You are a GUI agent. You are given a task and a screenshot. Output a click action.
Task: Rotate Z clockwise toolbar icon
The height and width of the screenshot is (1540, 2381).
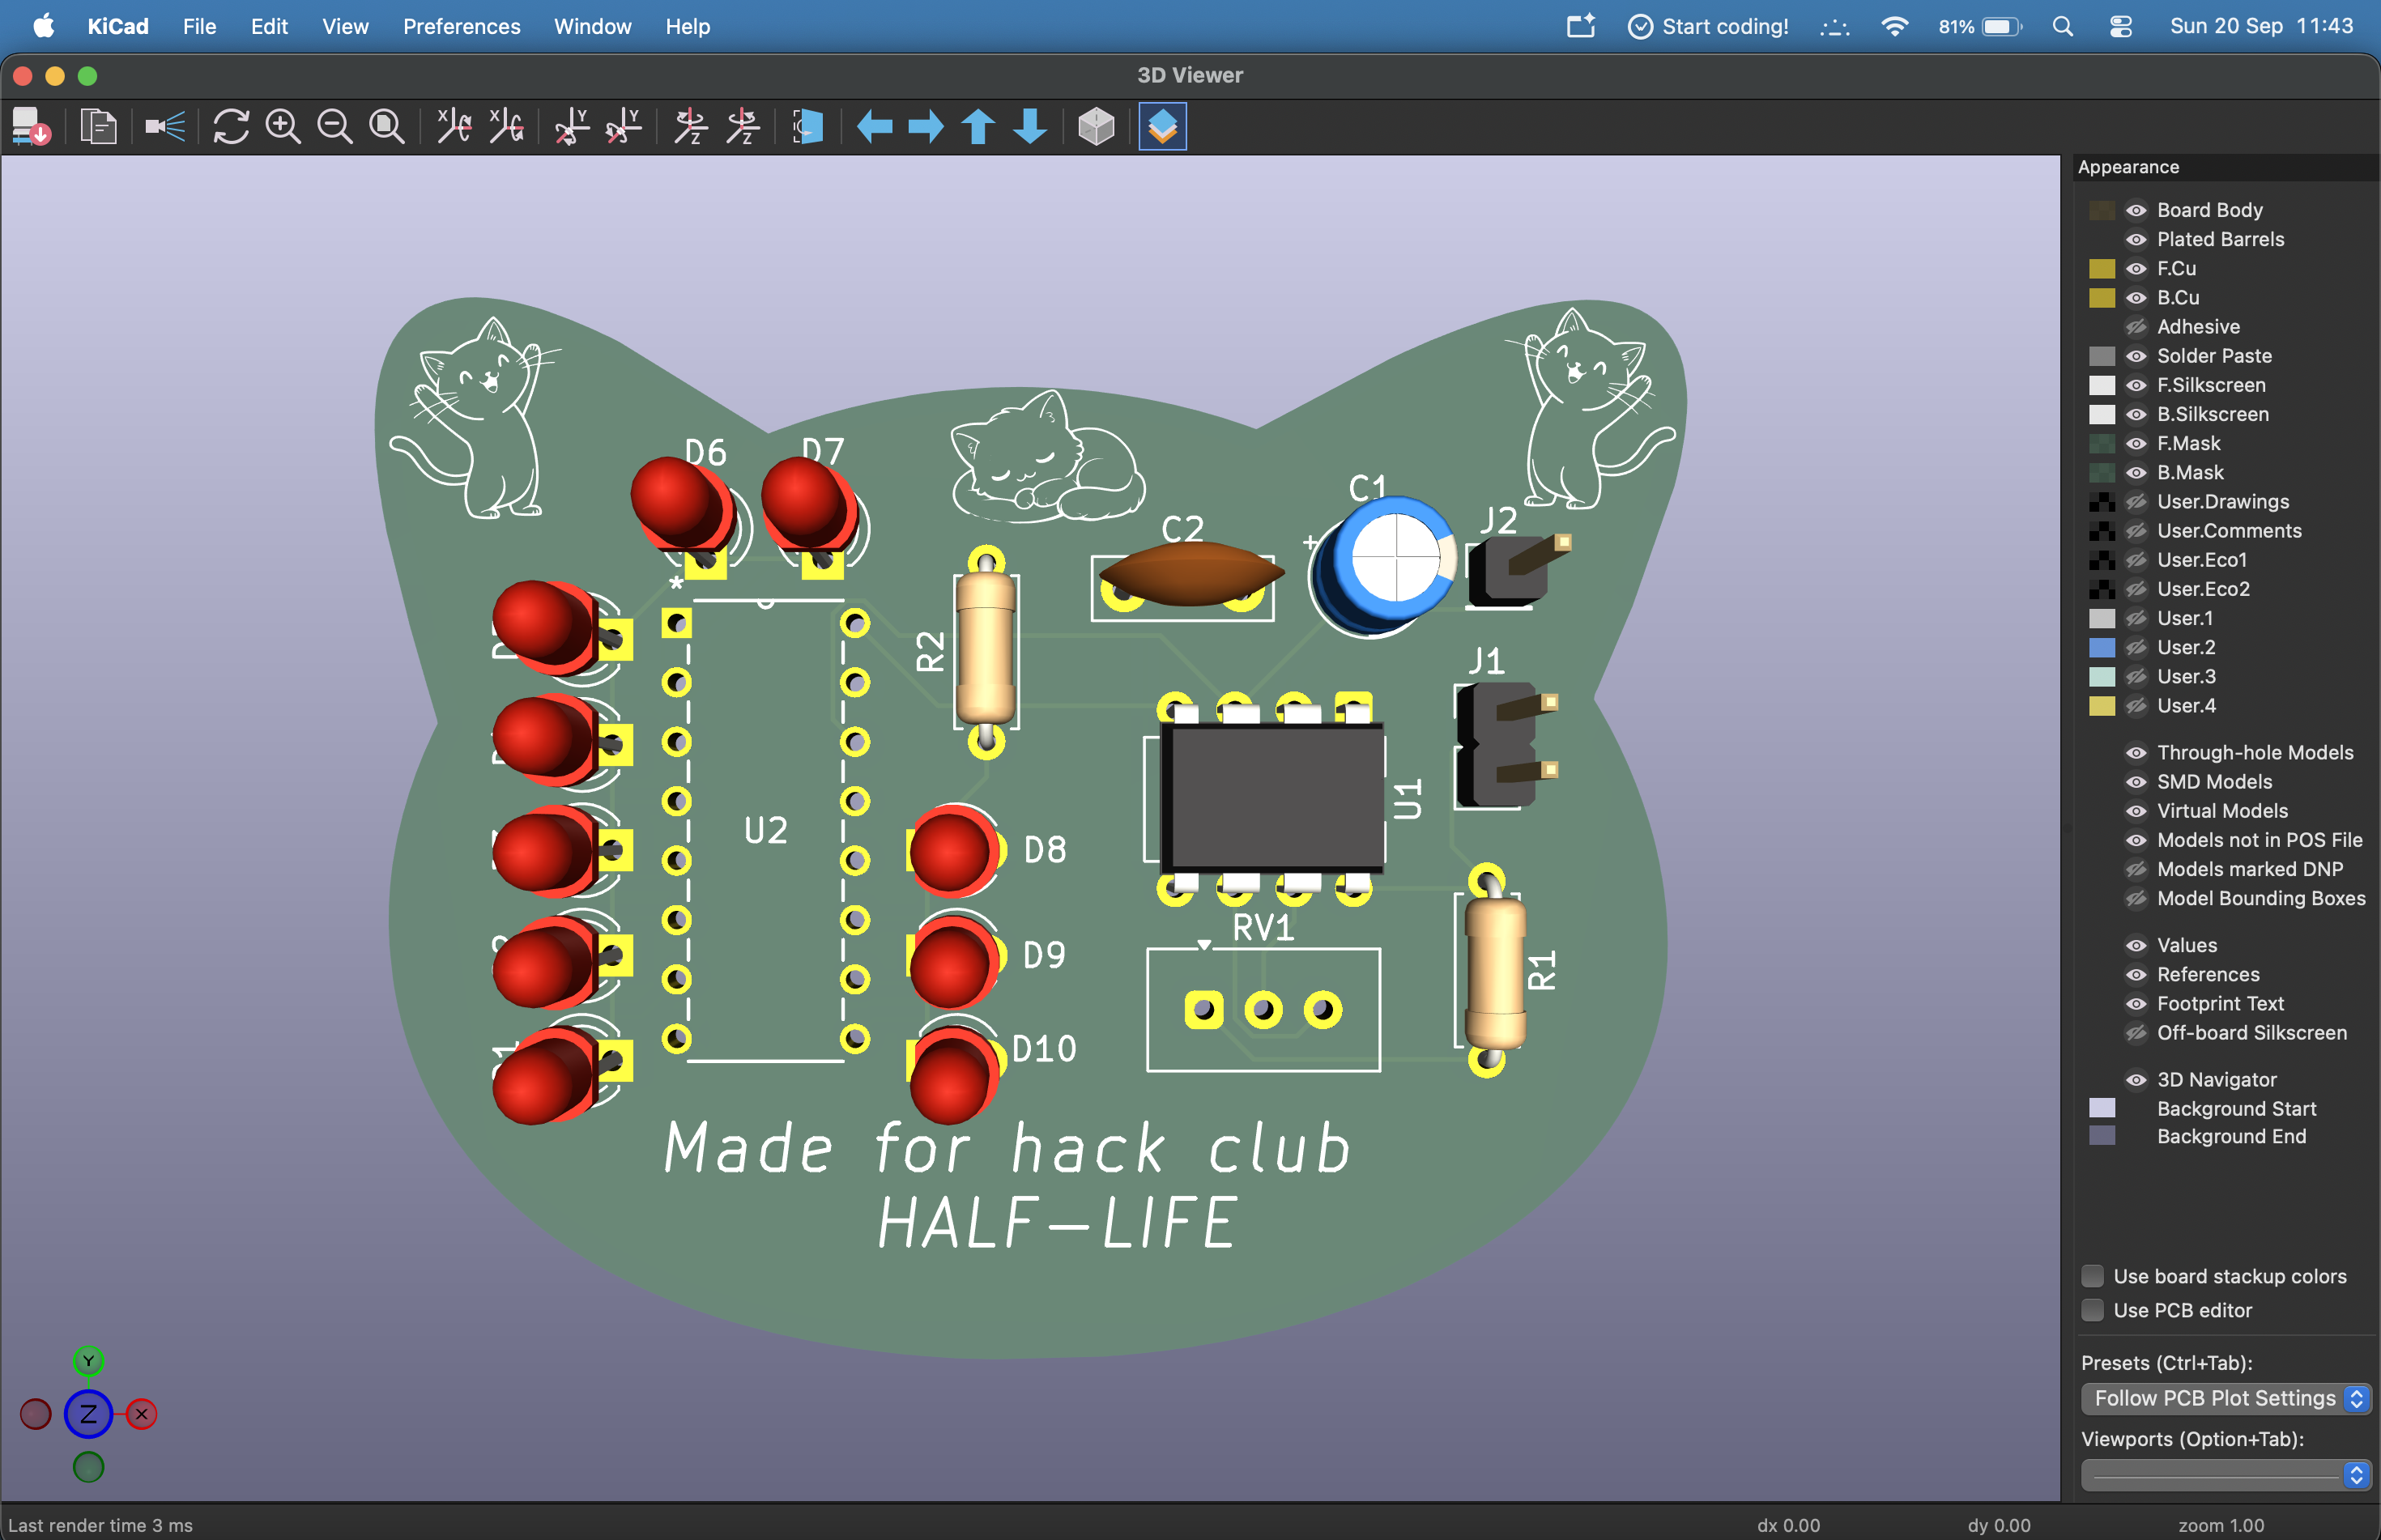[x=690, y=127]
